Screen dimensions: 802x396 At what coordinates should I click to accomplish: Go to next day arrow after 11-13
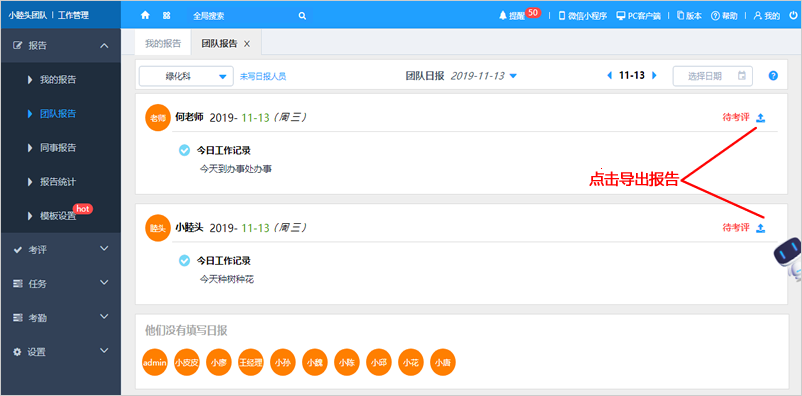coord(654,76)
